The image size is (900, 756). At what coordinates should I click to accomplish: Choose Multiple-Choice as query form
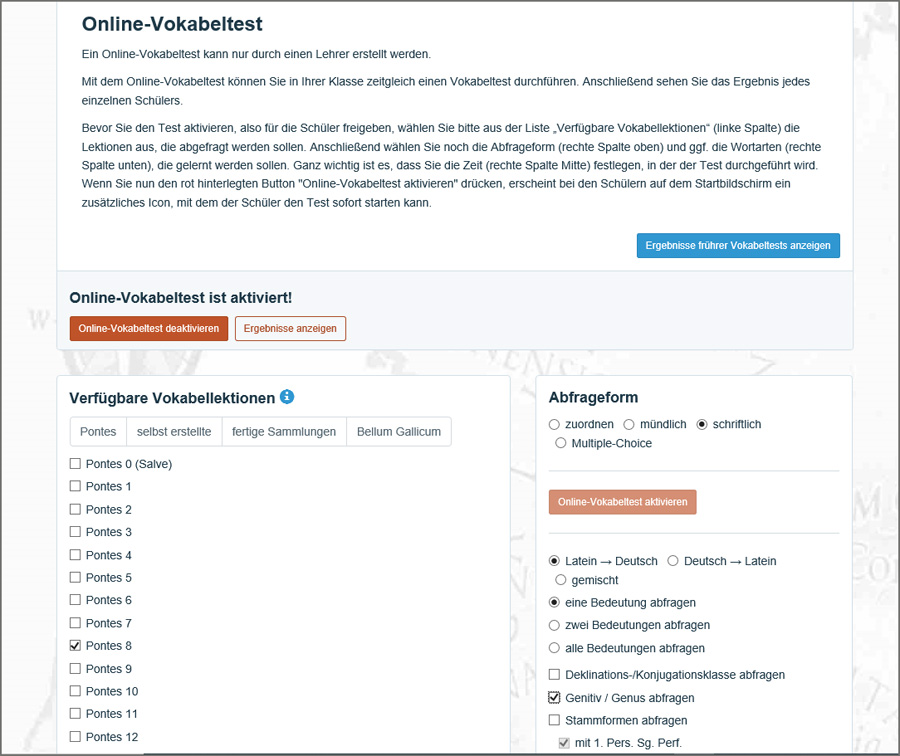click(x=561, y=443)
